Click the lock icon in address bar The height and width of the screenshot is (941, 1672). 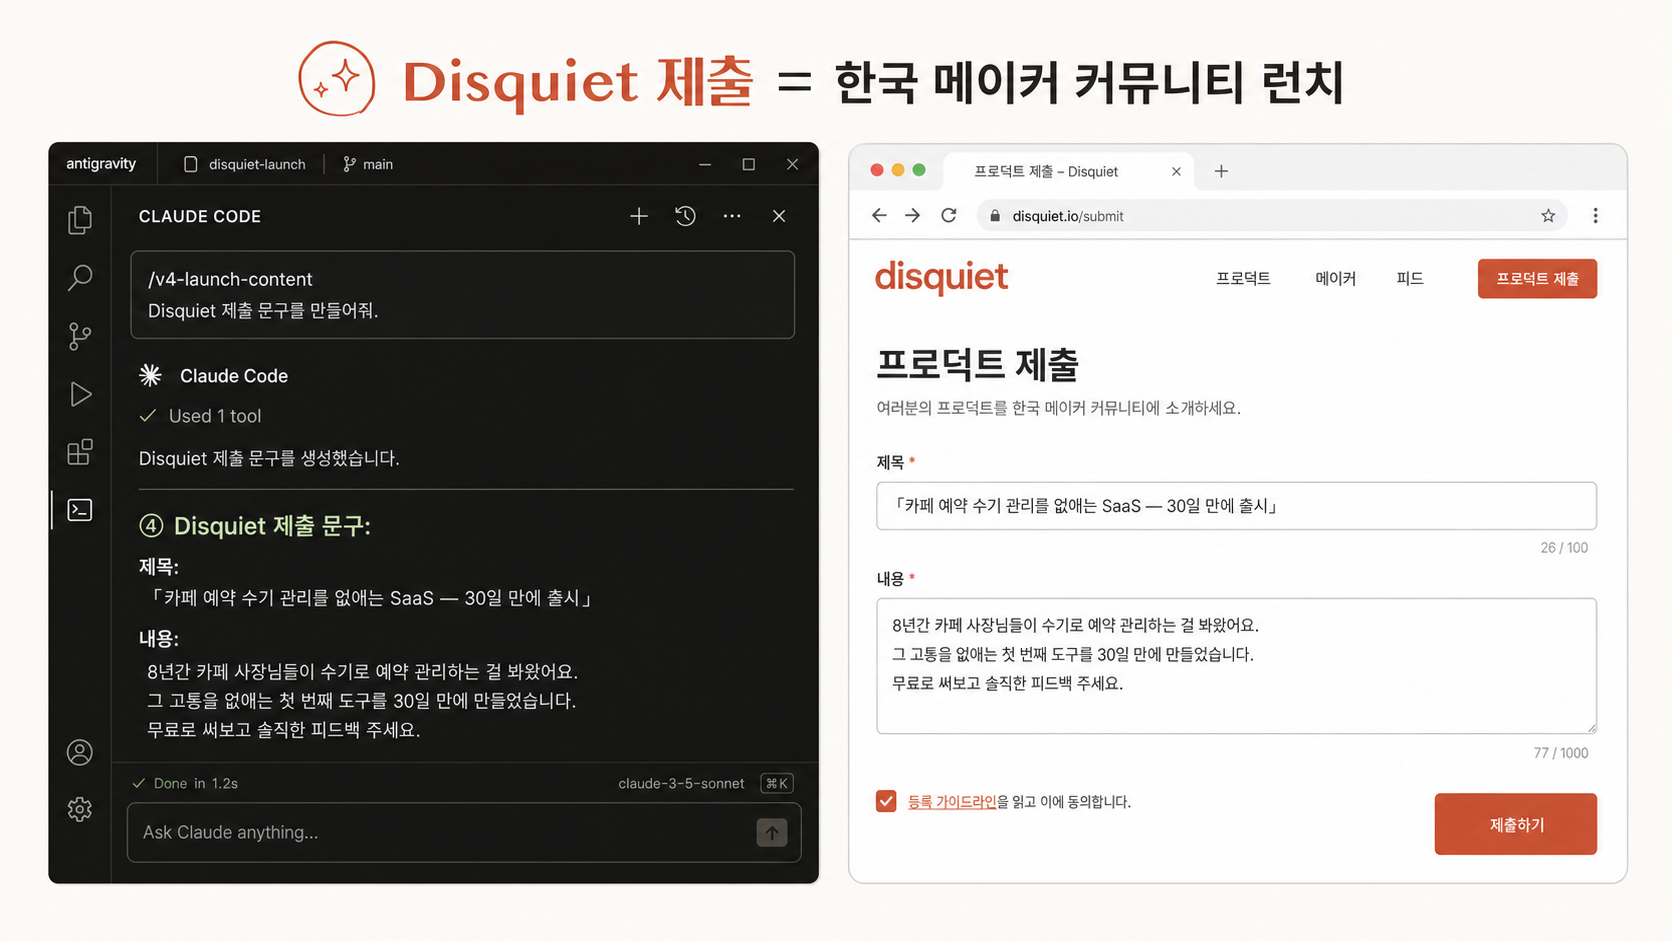(x=995, y=216)
